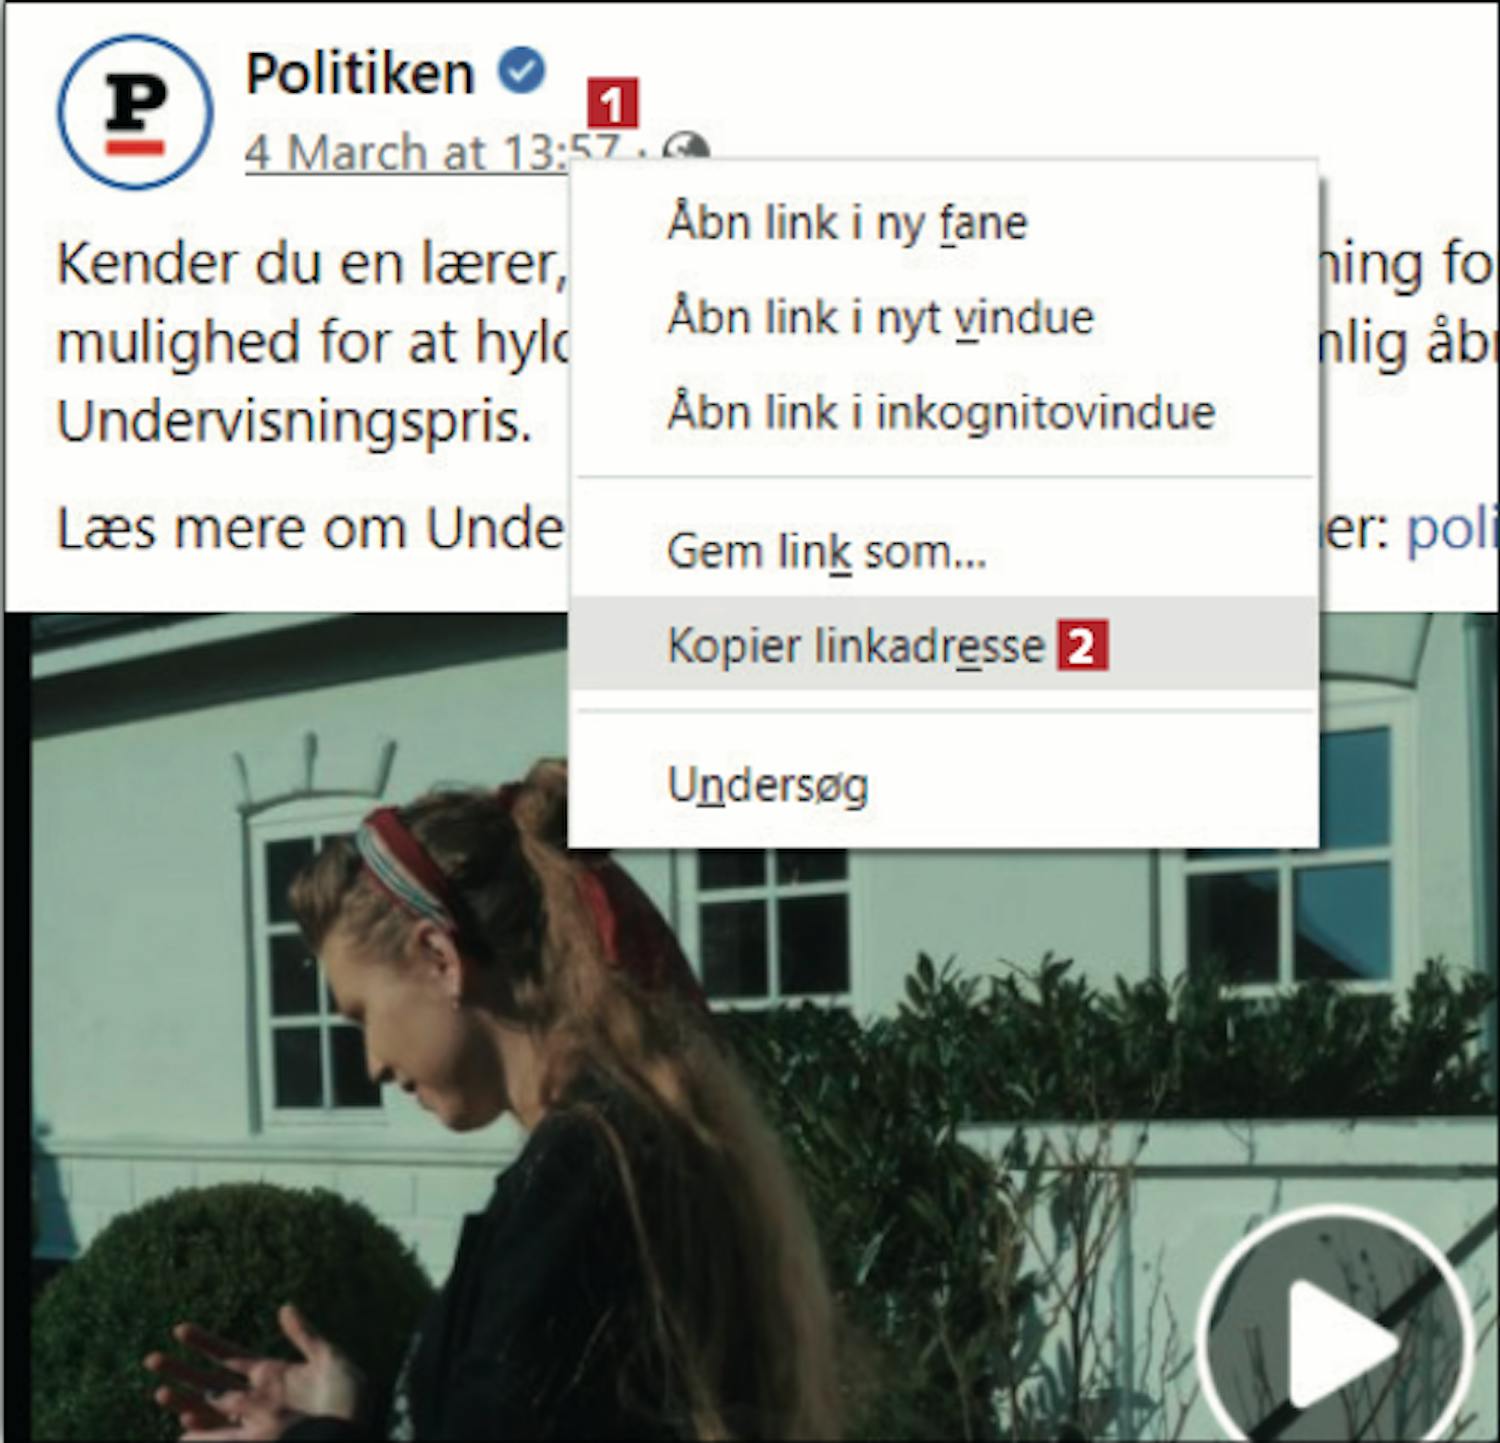The width and height of the screenshot is (1500, 1443).
Task: Click the 'Kender du en lærer' text line
Action: point(312,265)
